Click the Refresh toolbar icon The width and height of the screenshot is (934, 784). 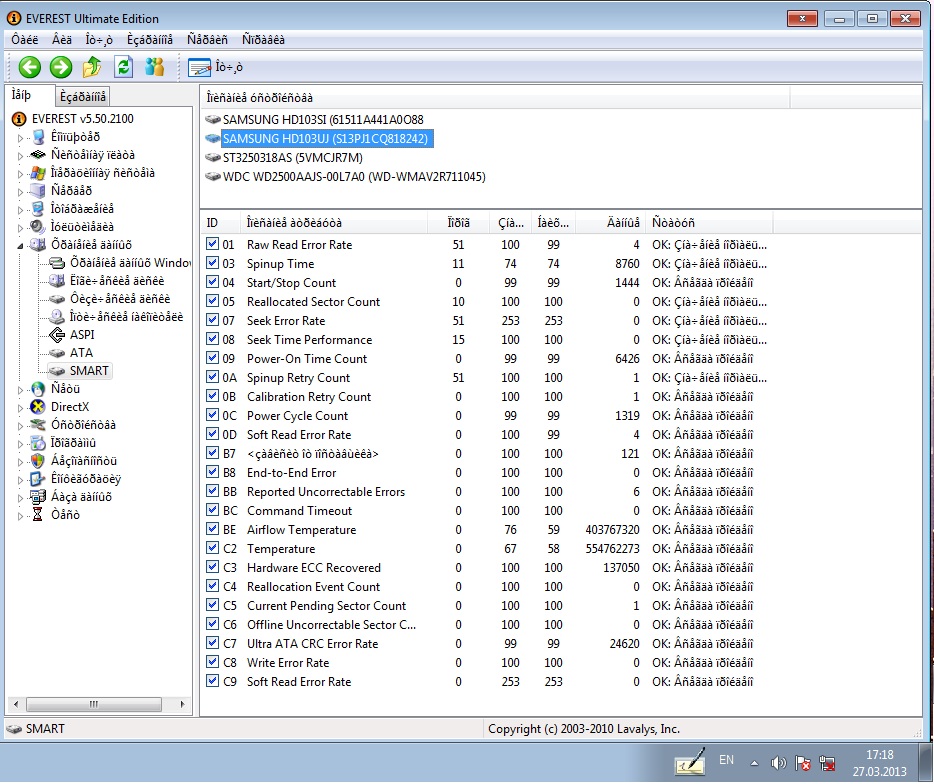point(123,67)
